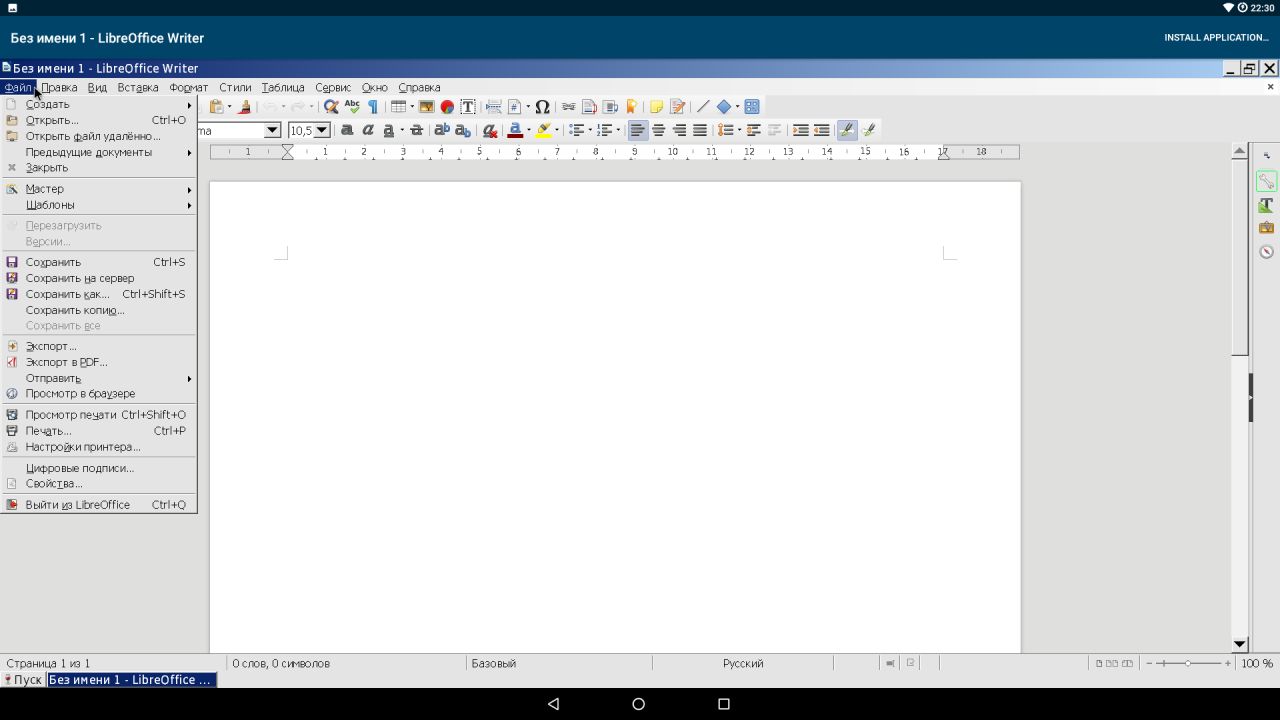Enable center alignment

point(658,130)
